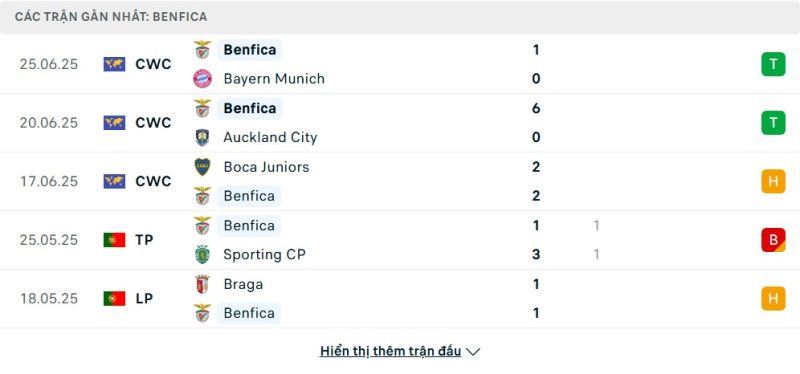800x374 pixels.
Task: Click orange H badge for Braga match
Action: click(773, 298)
